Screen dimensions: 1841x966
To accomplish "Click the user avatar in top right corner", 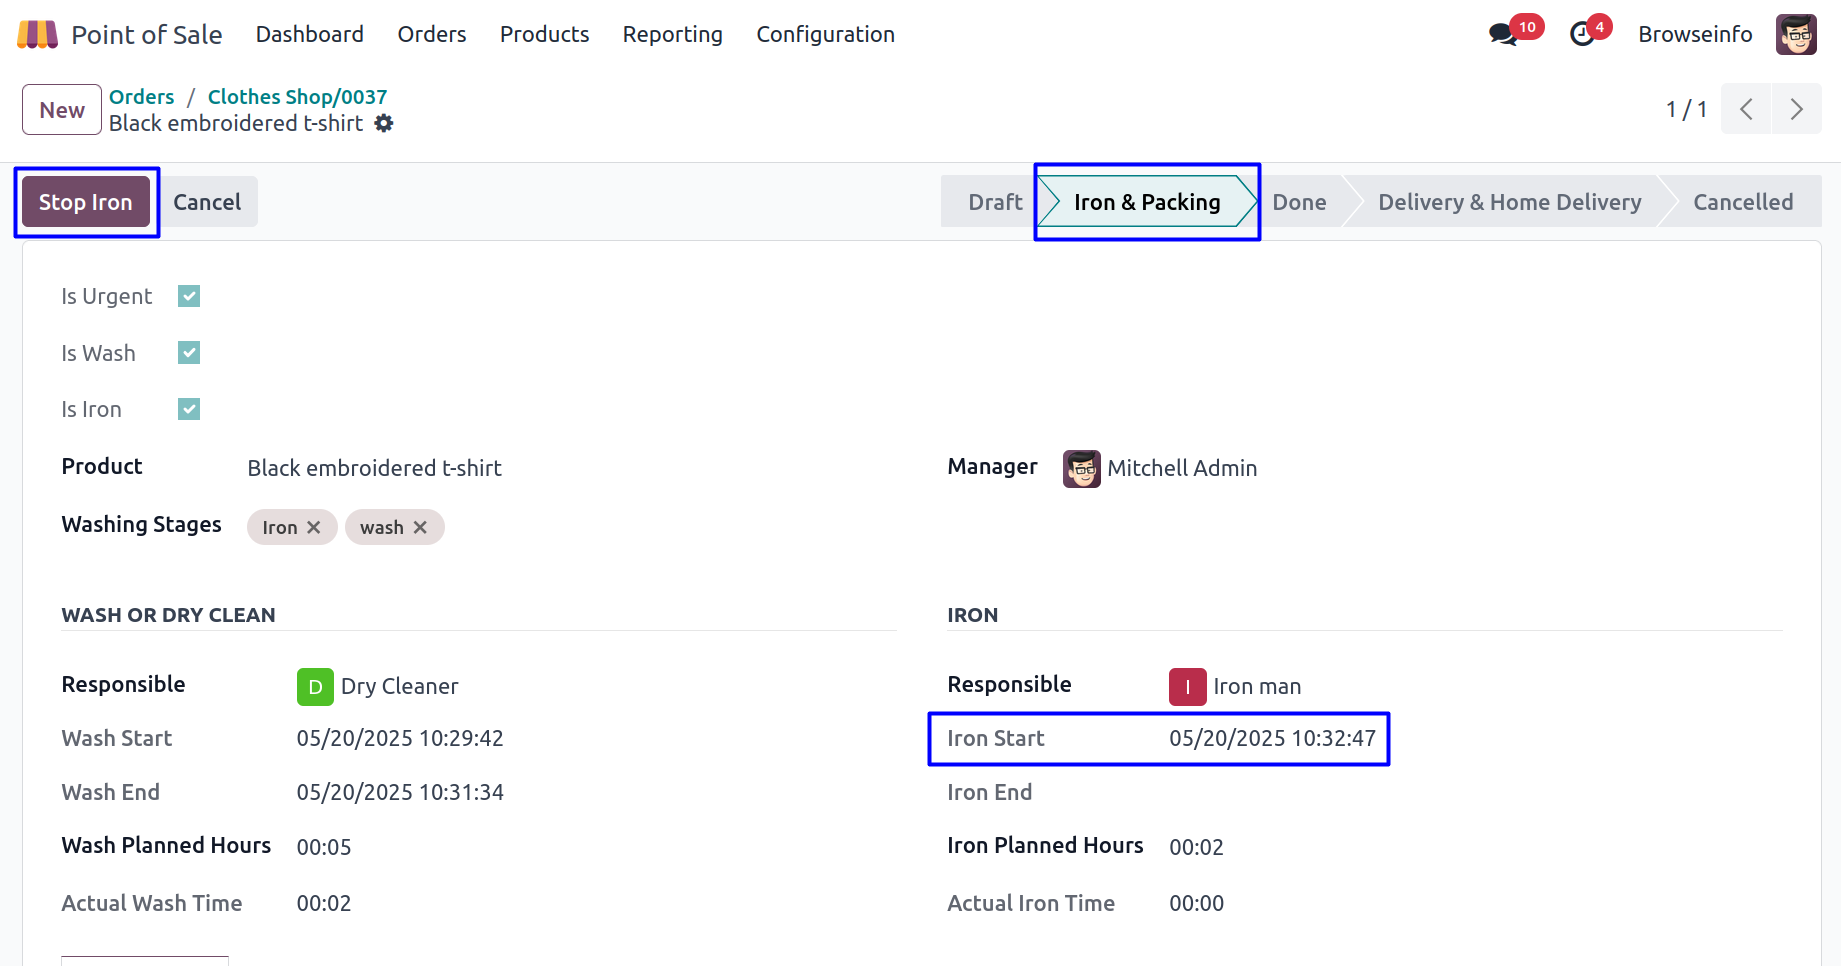I will coord(1796,35).
